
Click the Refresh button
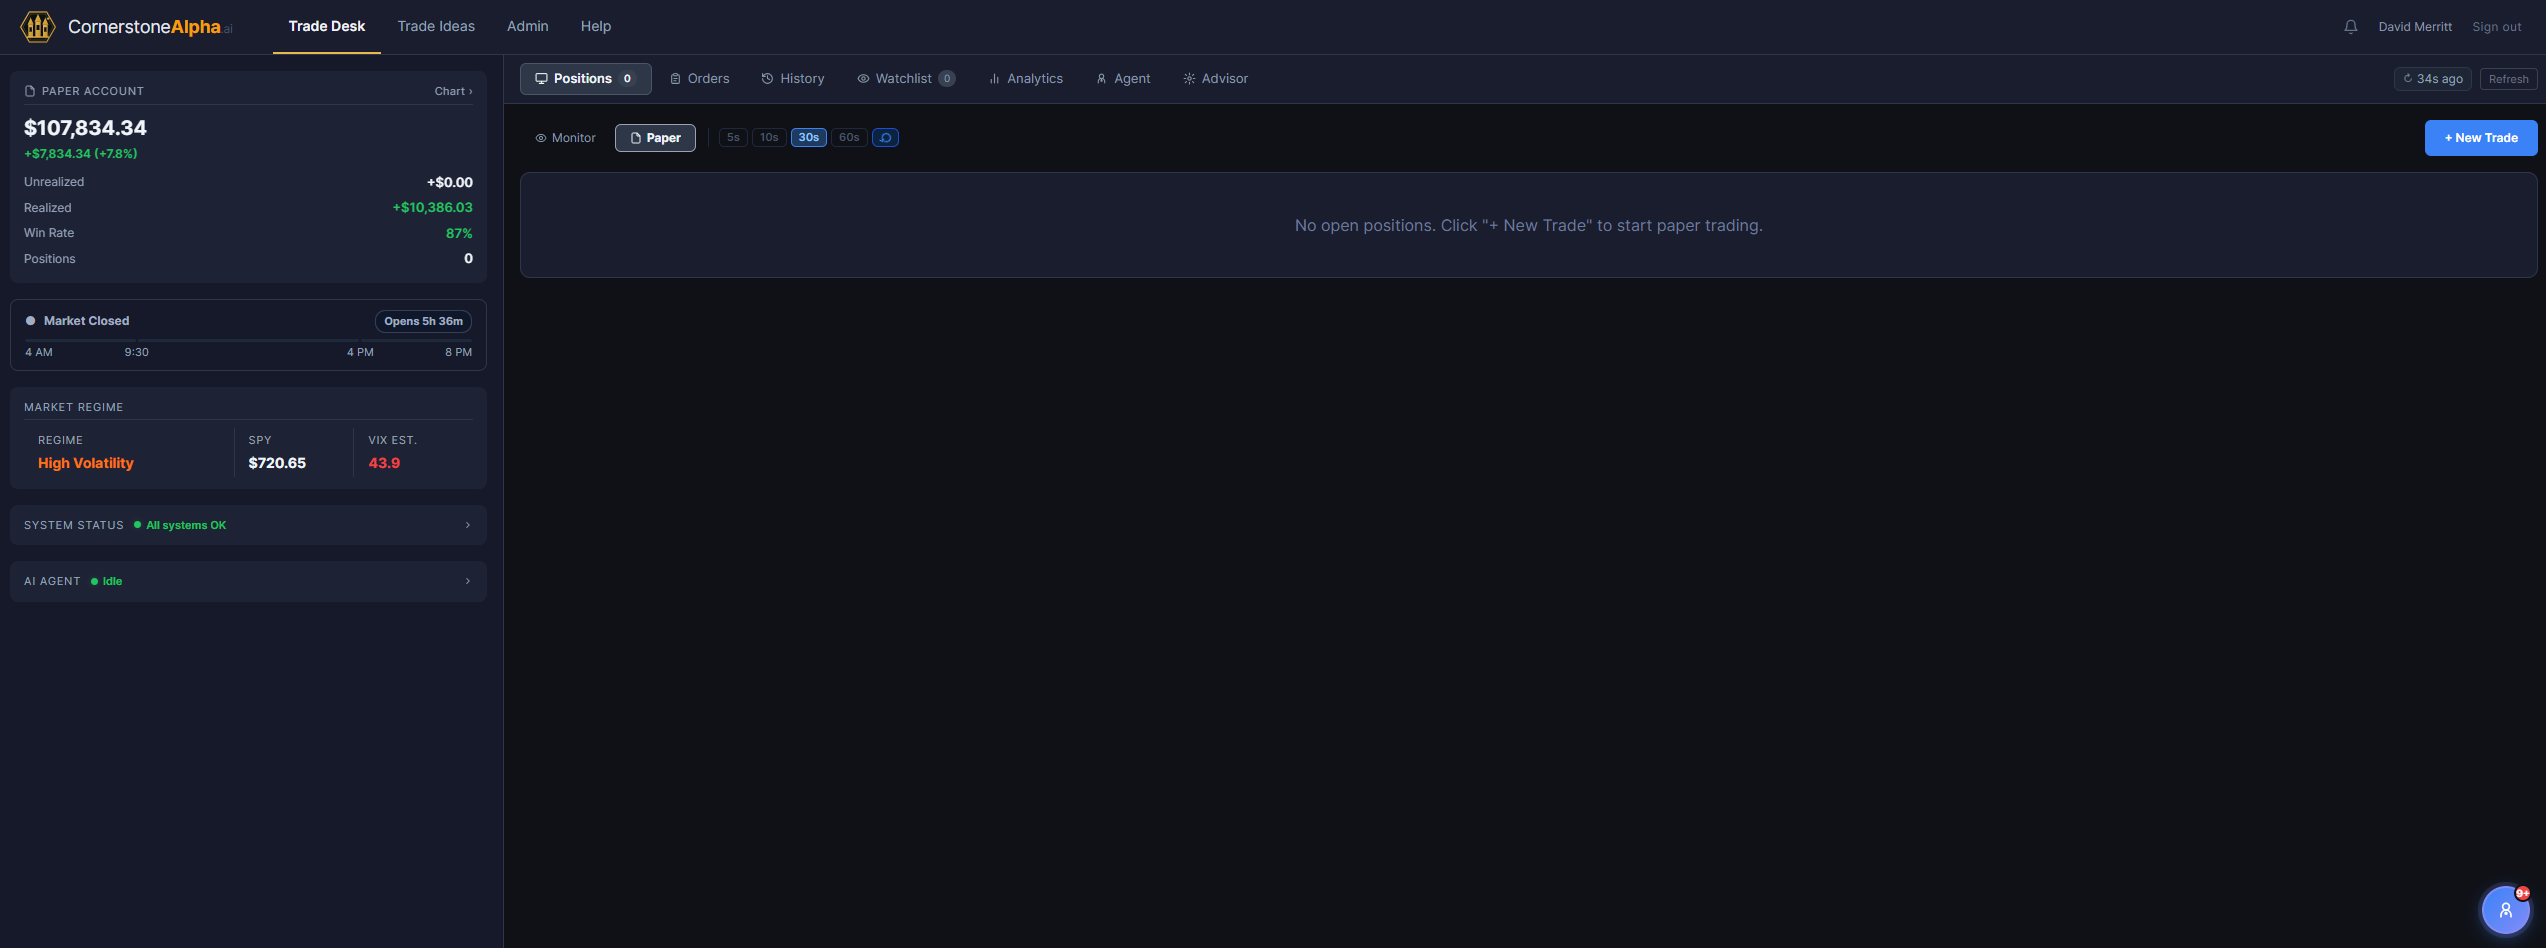[2508, 79]
